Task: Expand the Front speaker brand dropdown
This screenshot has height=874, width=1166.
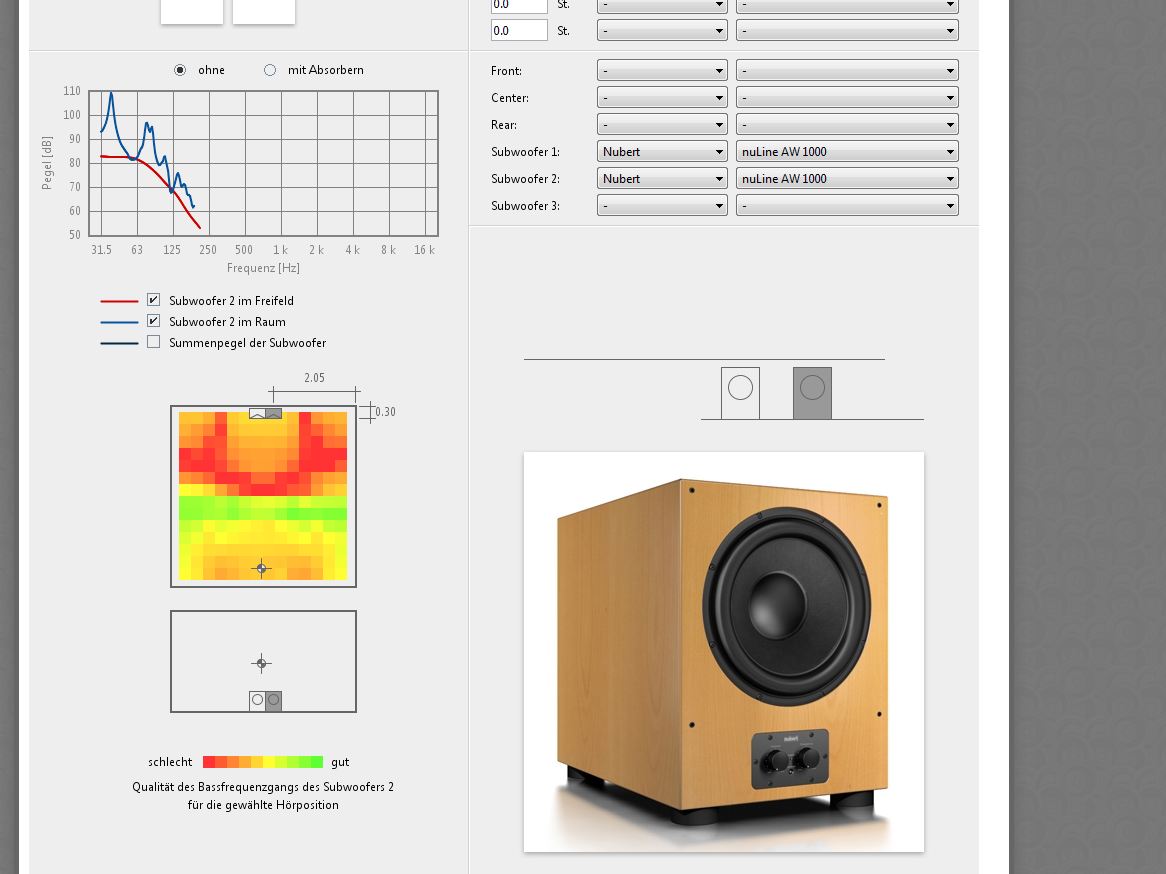Action: pos(662,71)
